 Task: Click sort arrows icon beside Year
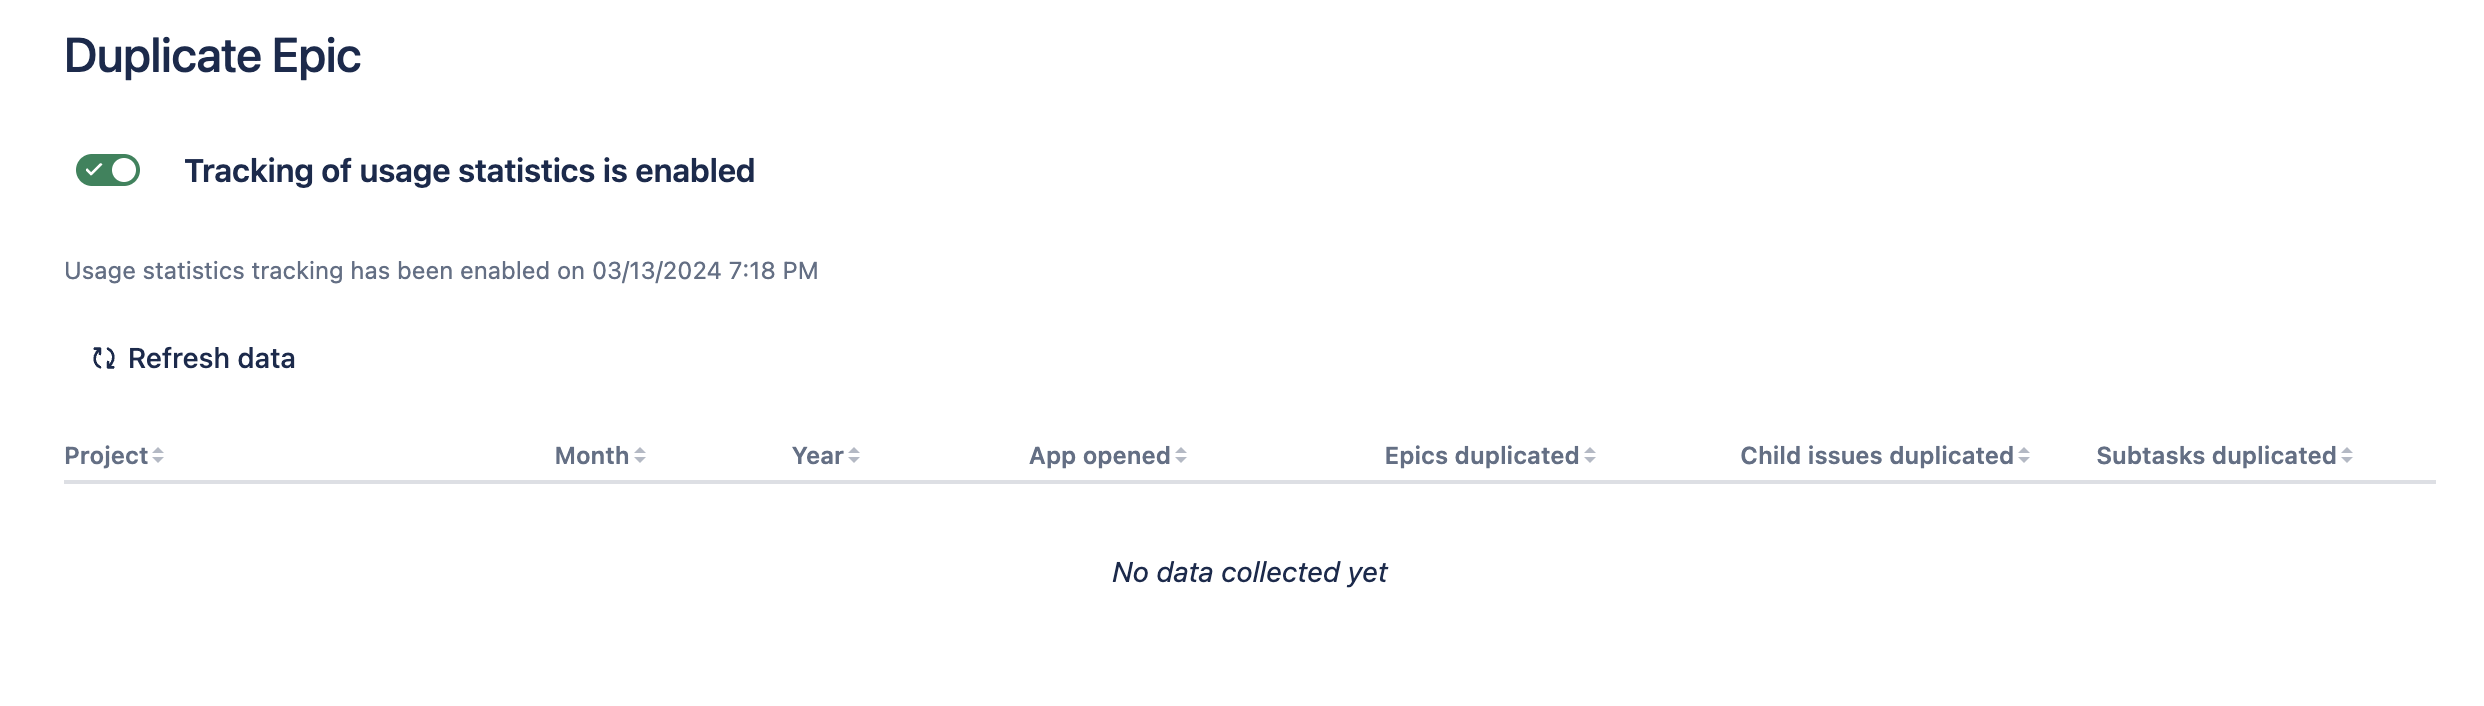854,456
